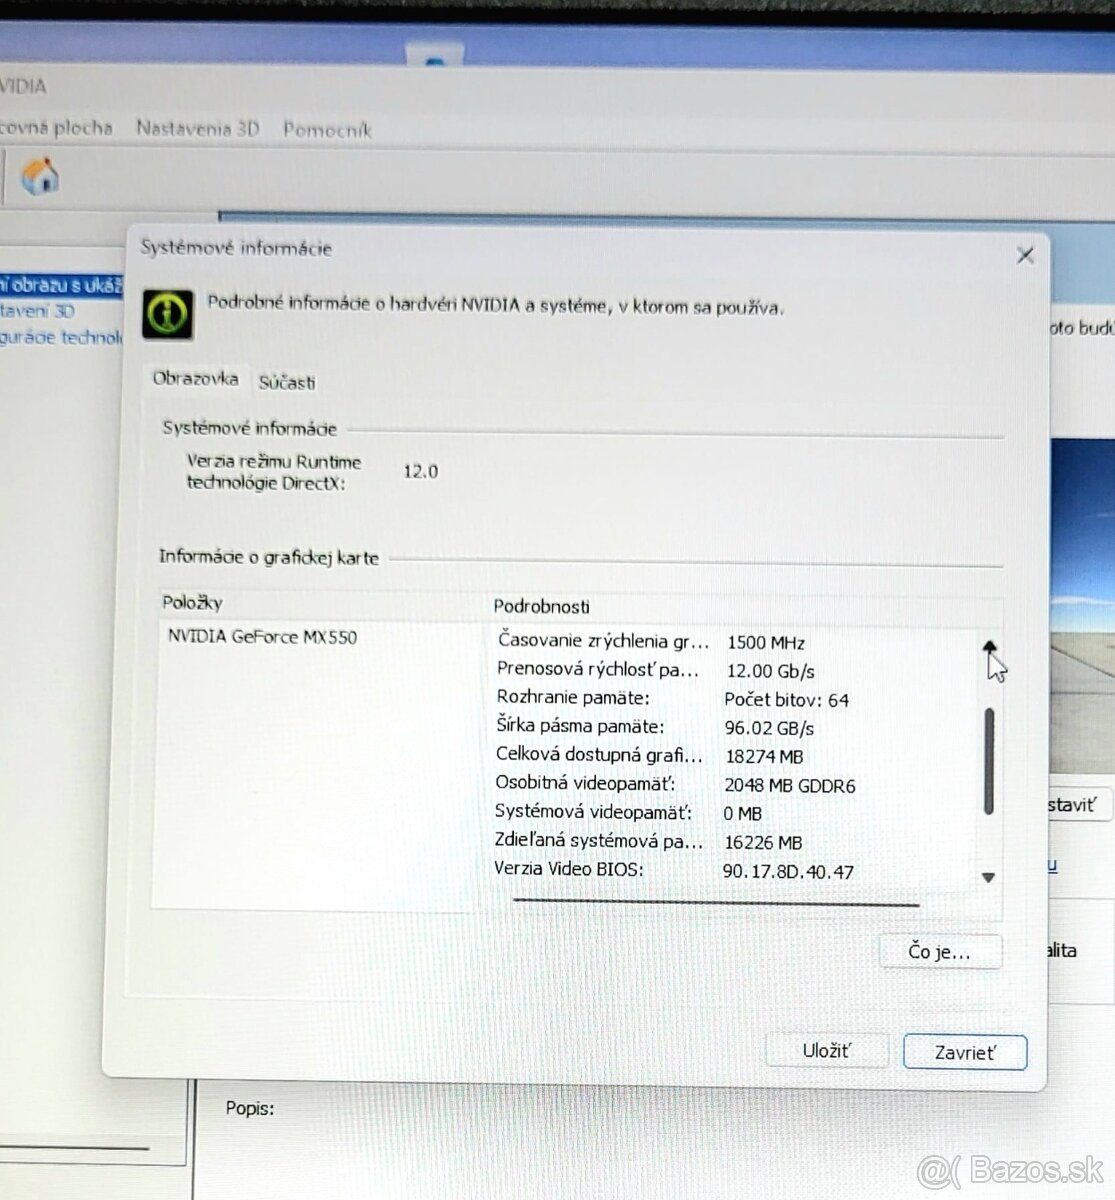Click the details list scroll down arrow

pos(988,877)
